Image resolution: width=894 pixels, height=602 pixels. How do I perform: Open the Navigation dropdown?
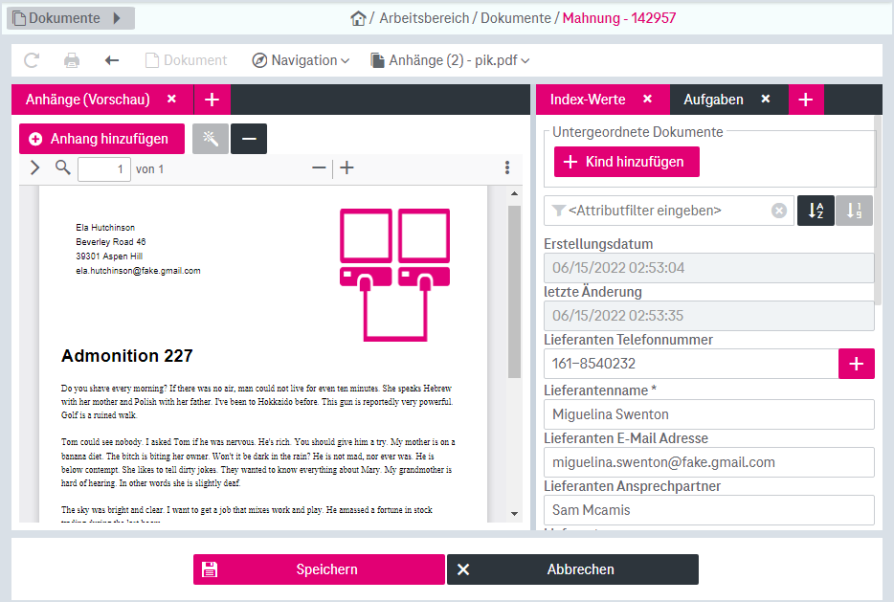pyautogui.click(x=300, y=60)
